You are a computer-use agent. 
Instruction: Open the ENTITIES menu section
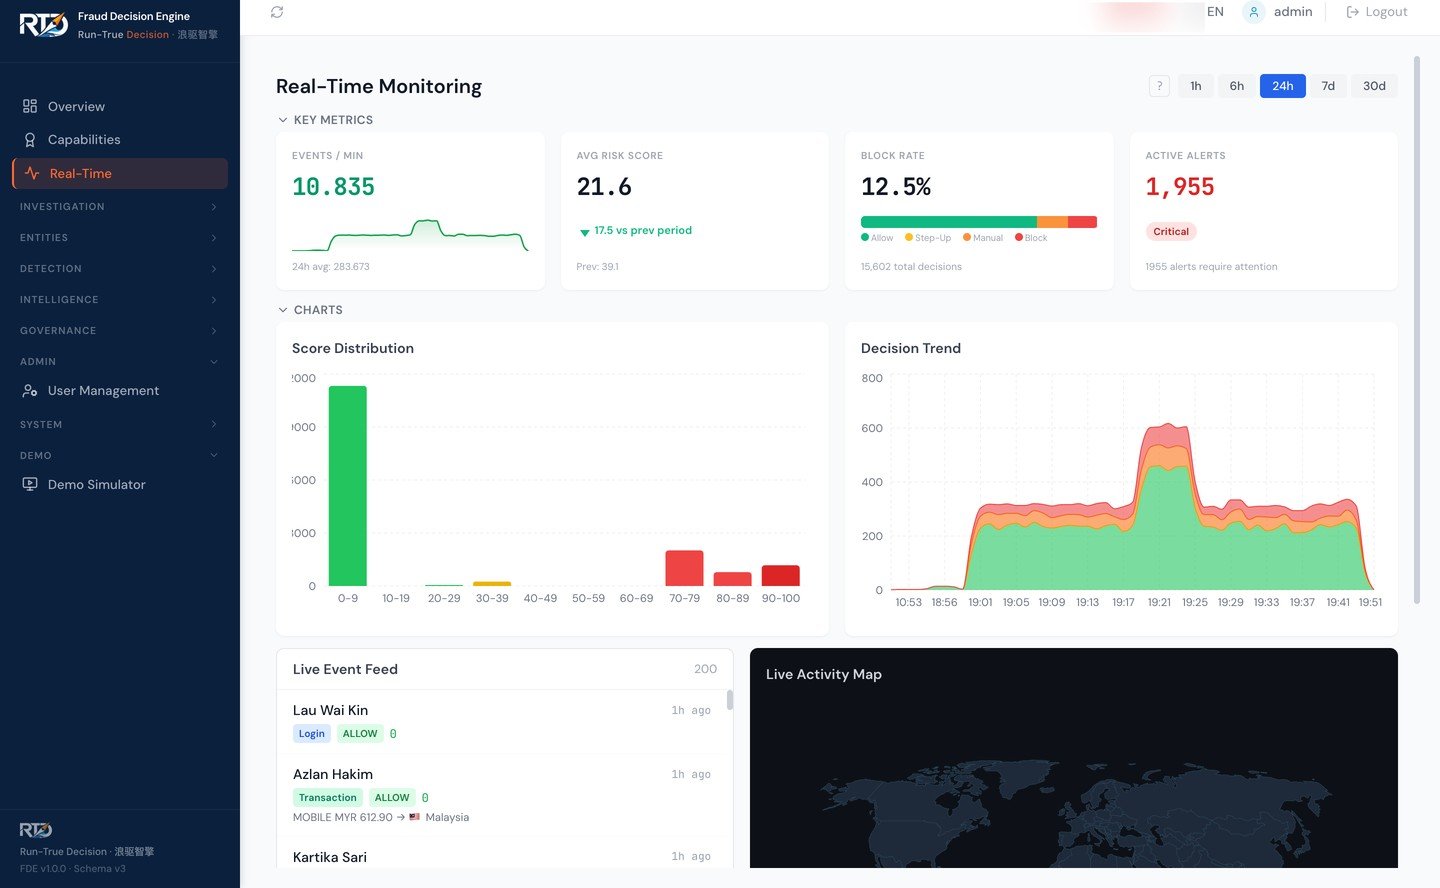(118, 238)
